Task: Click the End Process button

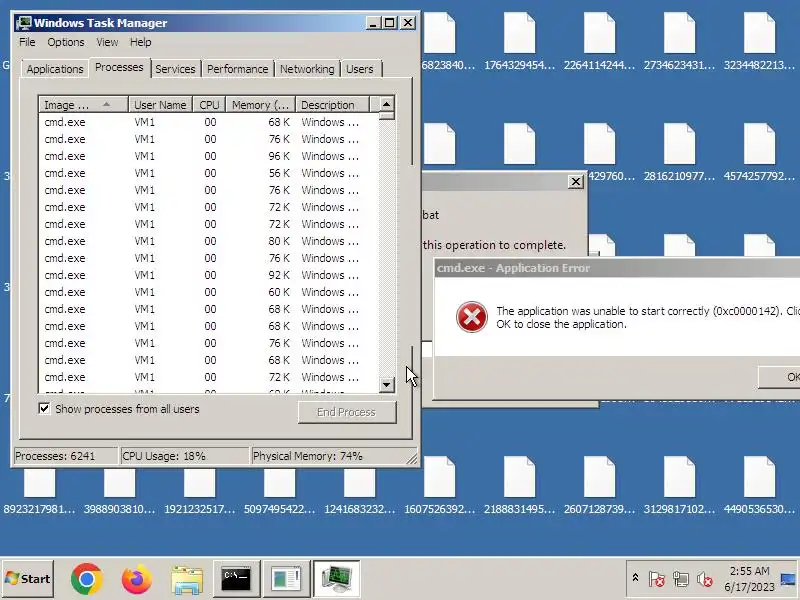Action: (346, 412)
